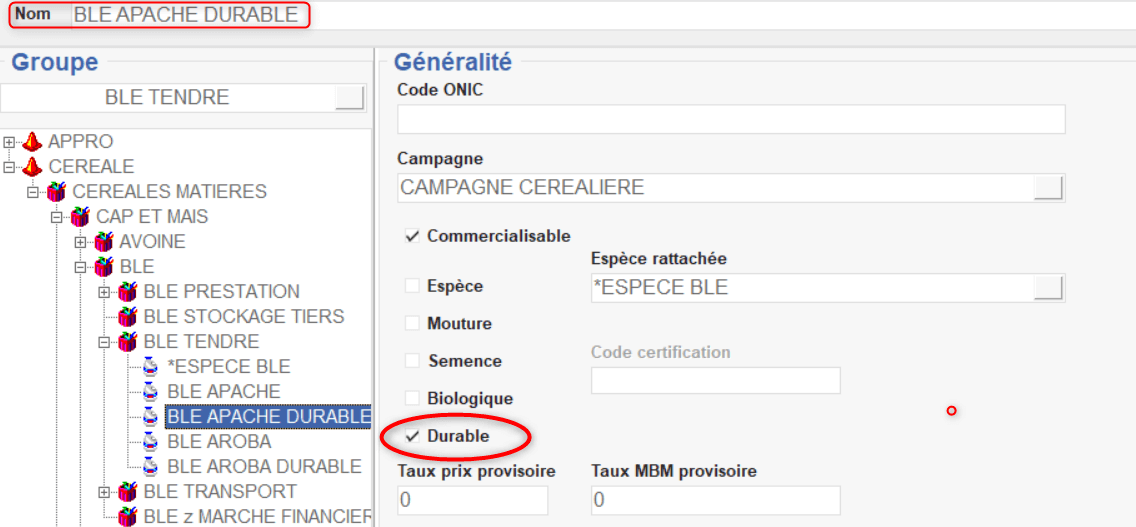This screenshot has height=527, width=1136.
Task: Click the gift box icon beside CEREALES MATIERES
Action: tap(57, 192)
